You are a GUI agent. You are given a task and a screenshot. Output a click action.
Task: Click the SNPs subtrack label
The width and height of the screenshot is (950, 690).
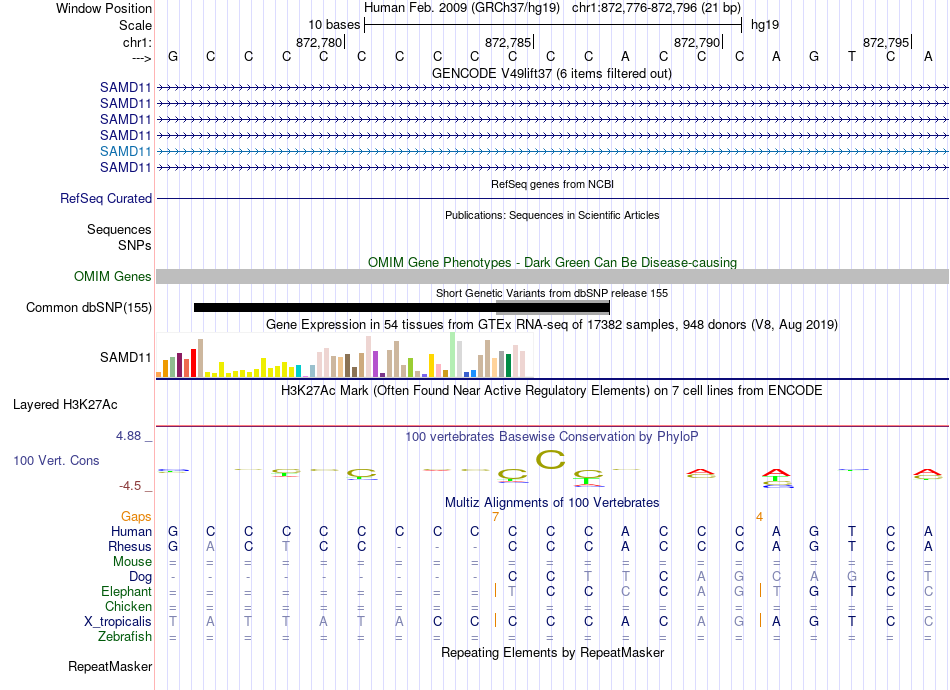pyautogui.click(x=135, y=245)
